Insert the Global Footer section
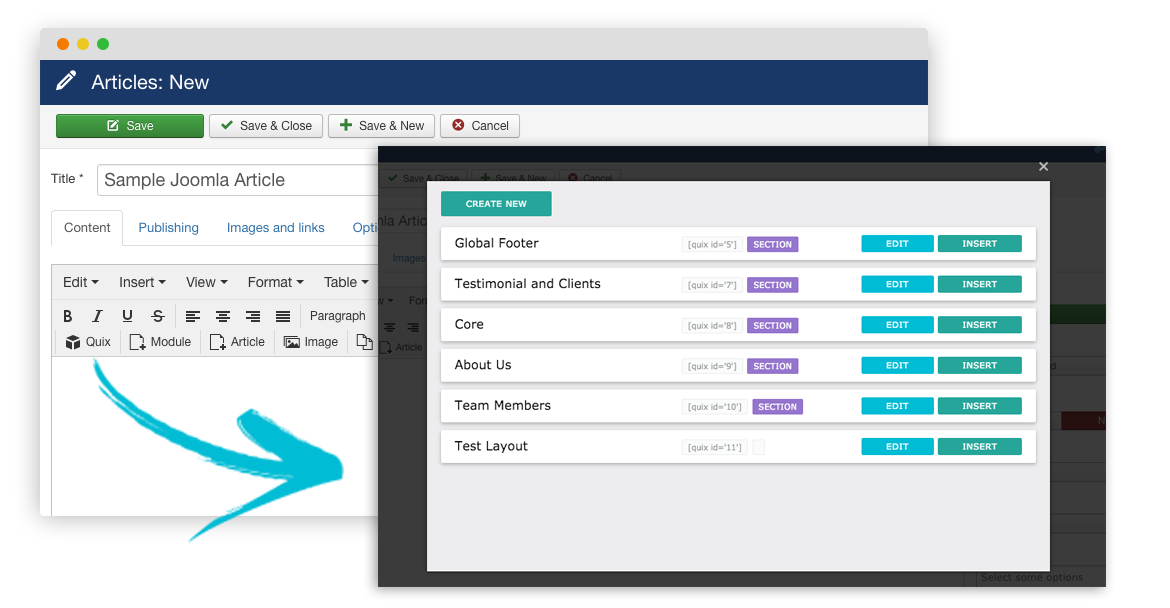1170x608 pixels. point(979,244)
